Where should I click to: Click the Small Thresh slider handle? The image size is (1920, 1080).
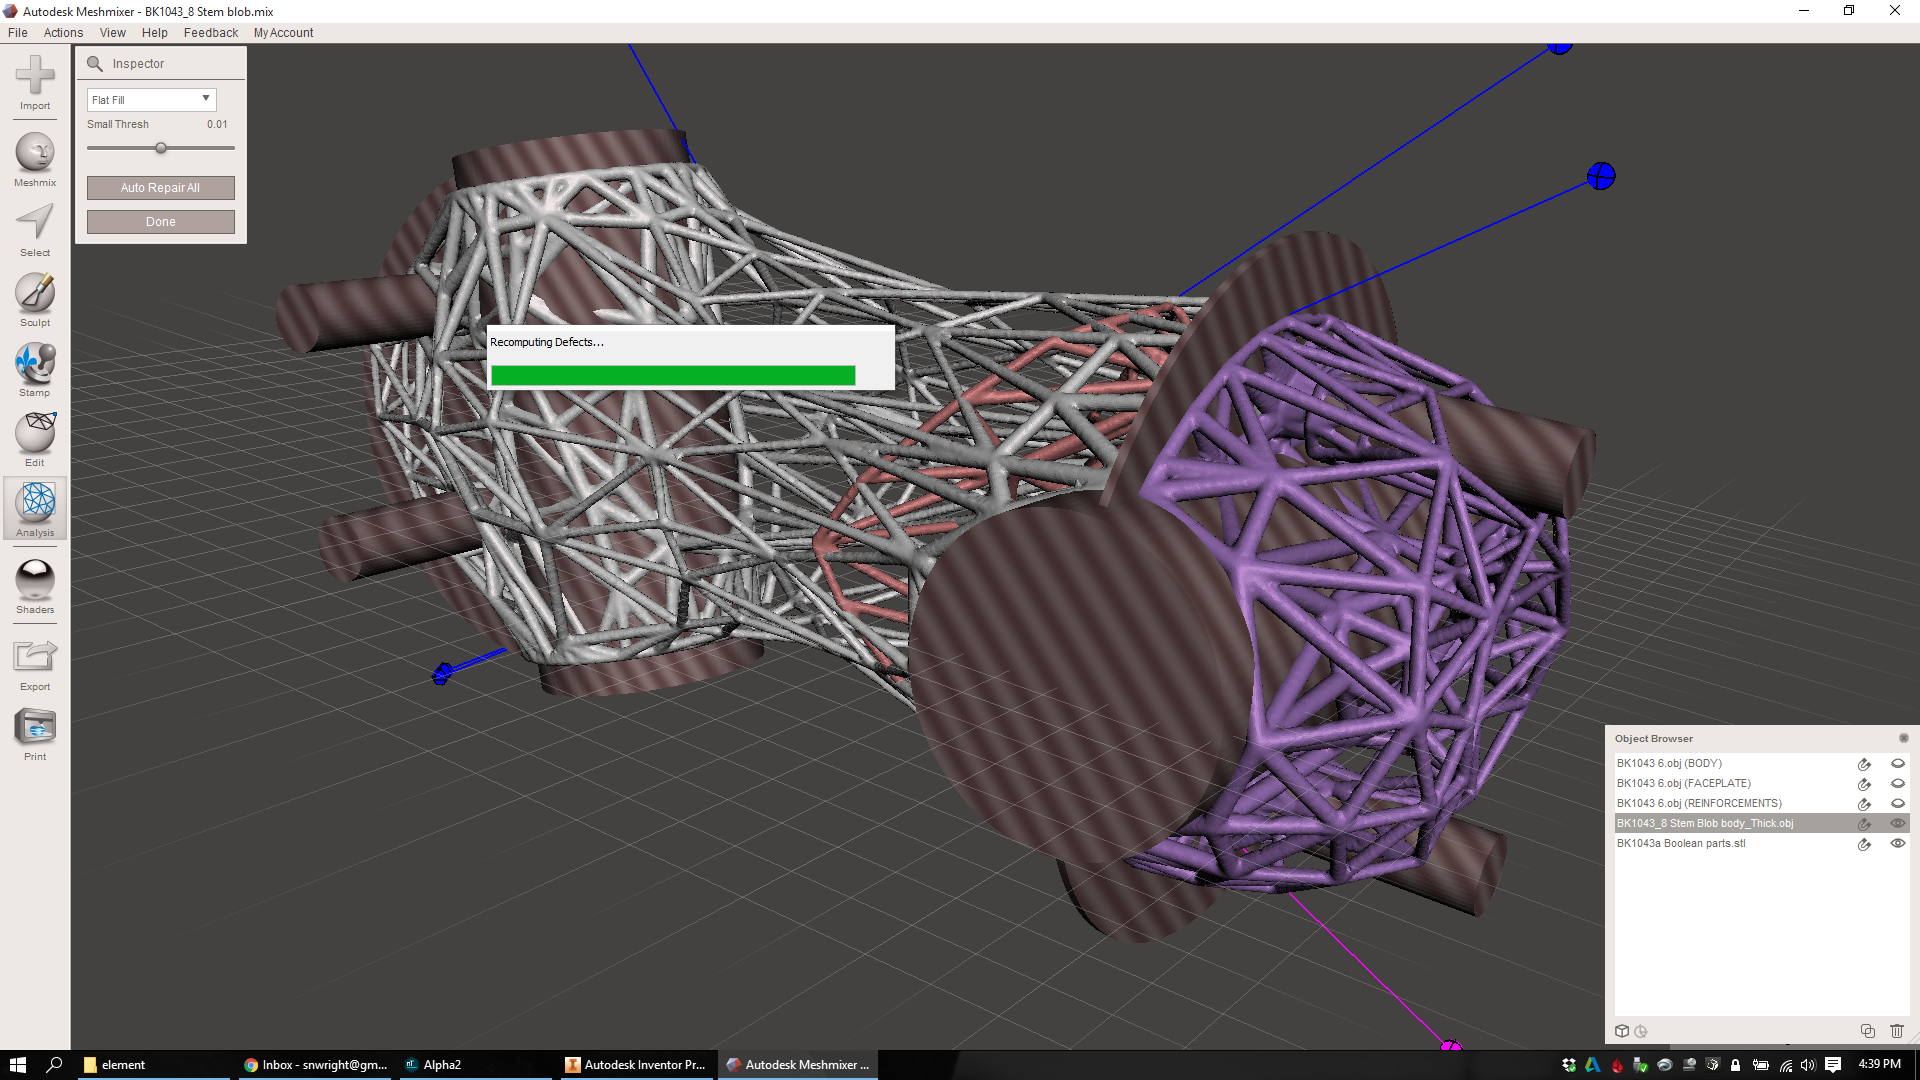(161, 148)
